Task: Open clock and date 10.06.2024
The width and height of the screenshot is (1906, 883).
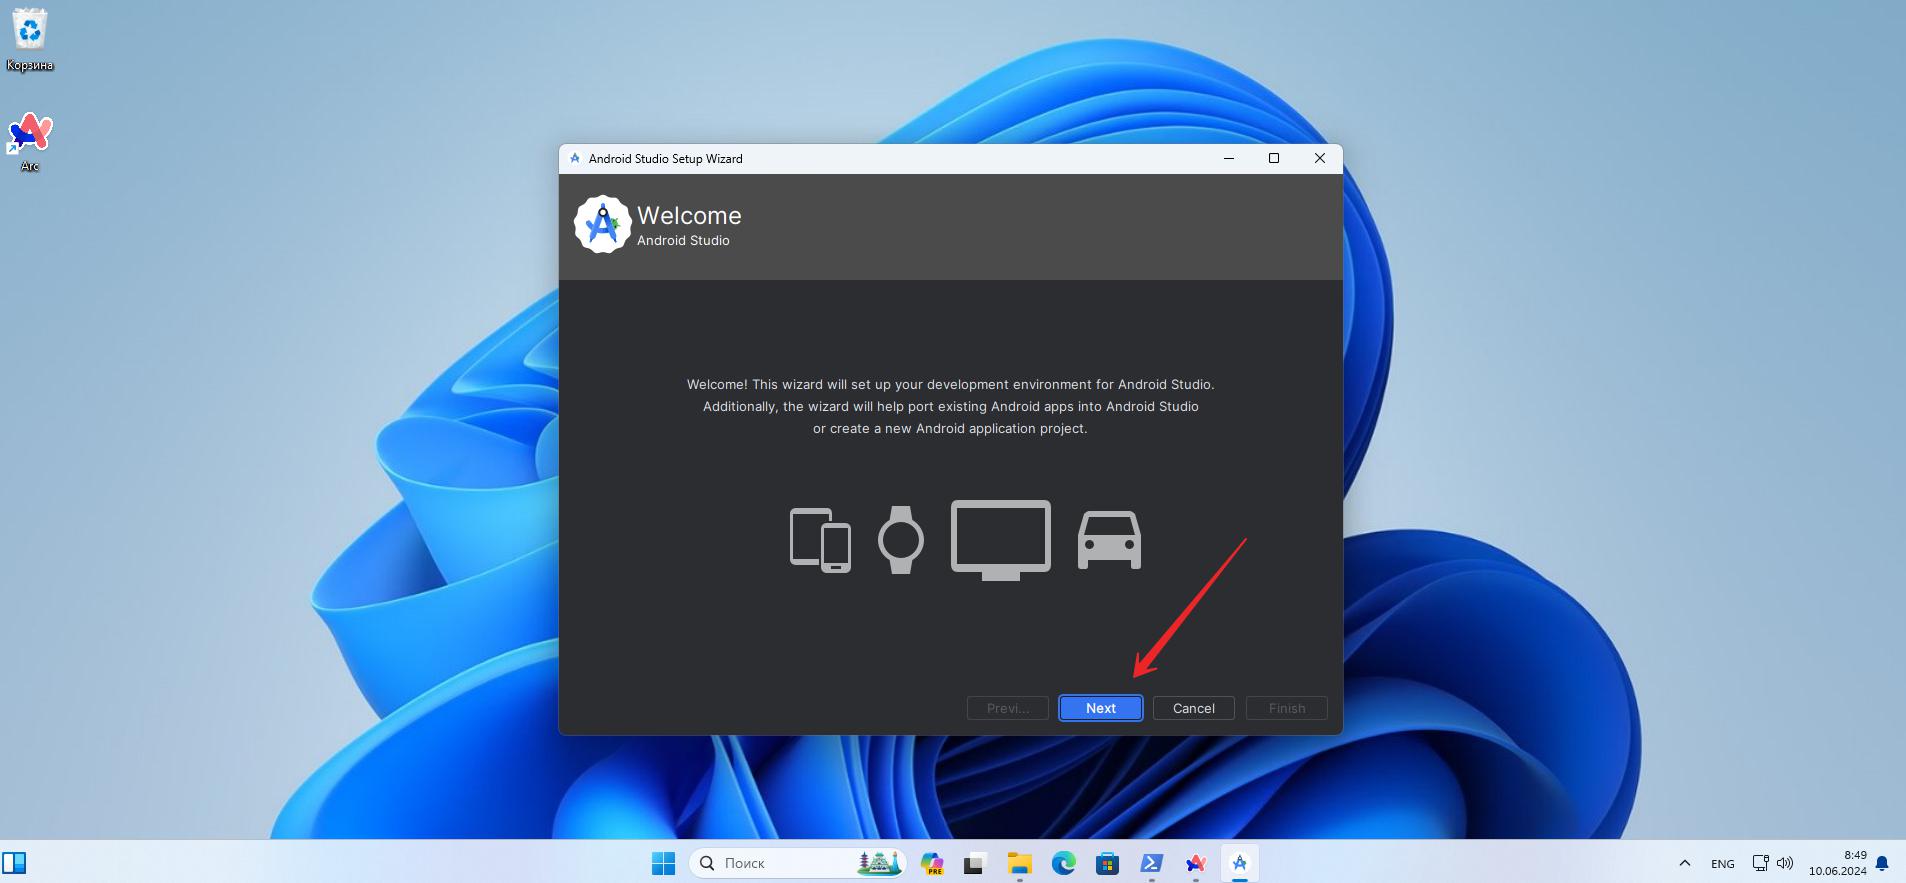Action: tap(1837, 863)
